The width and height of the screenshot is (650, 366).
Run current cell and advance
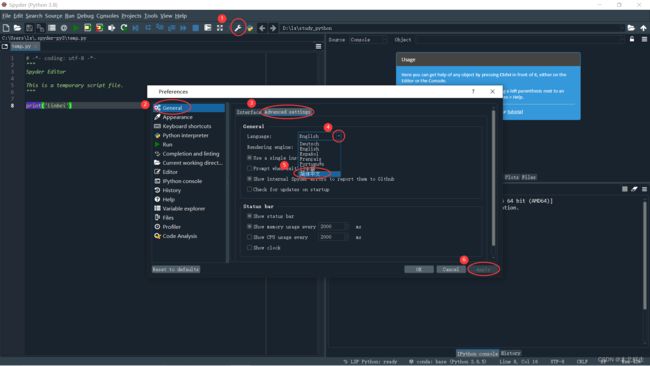tap(99, 28)
